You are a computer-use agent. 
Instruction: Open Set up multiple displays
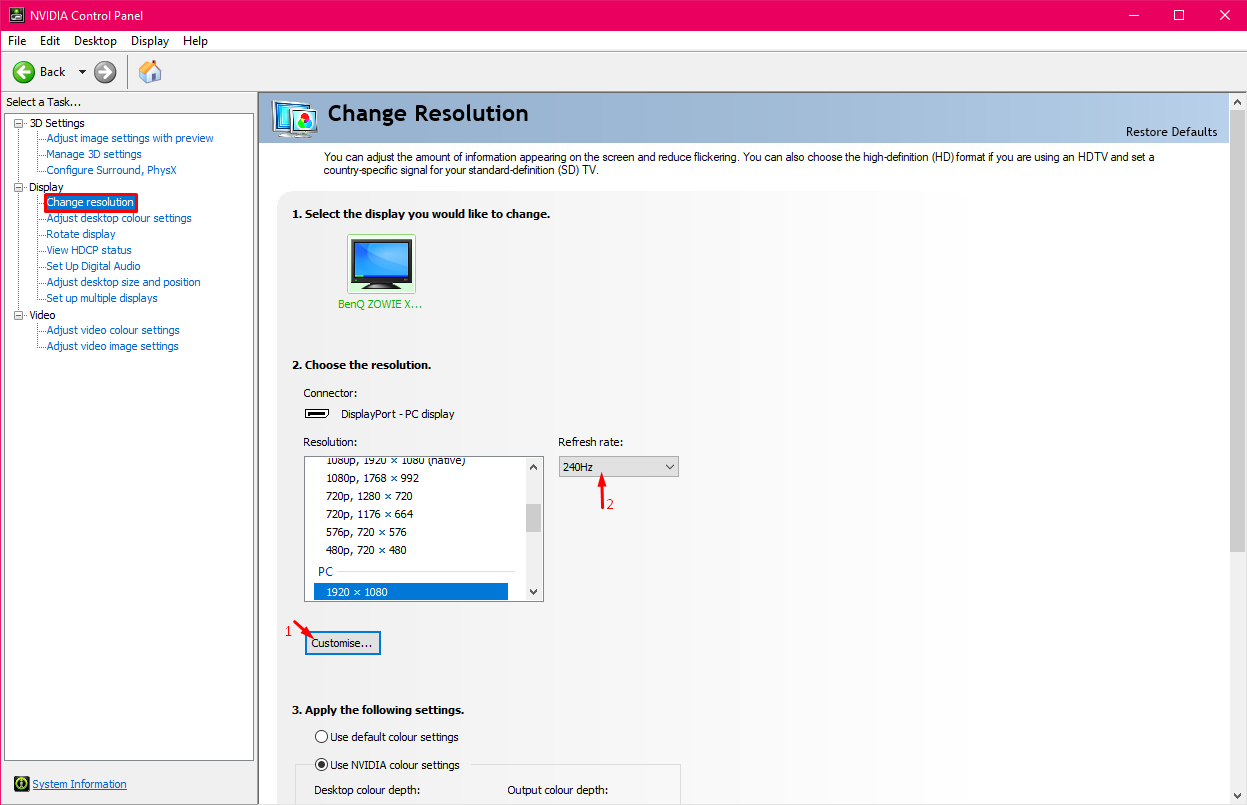[x=102, y=298]
